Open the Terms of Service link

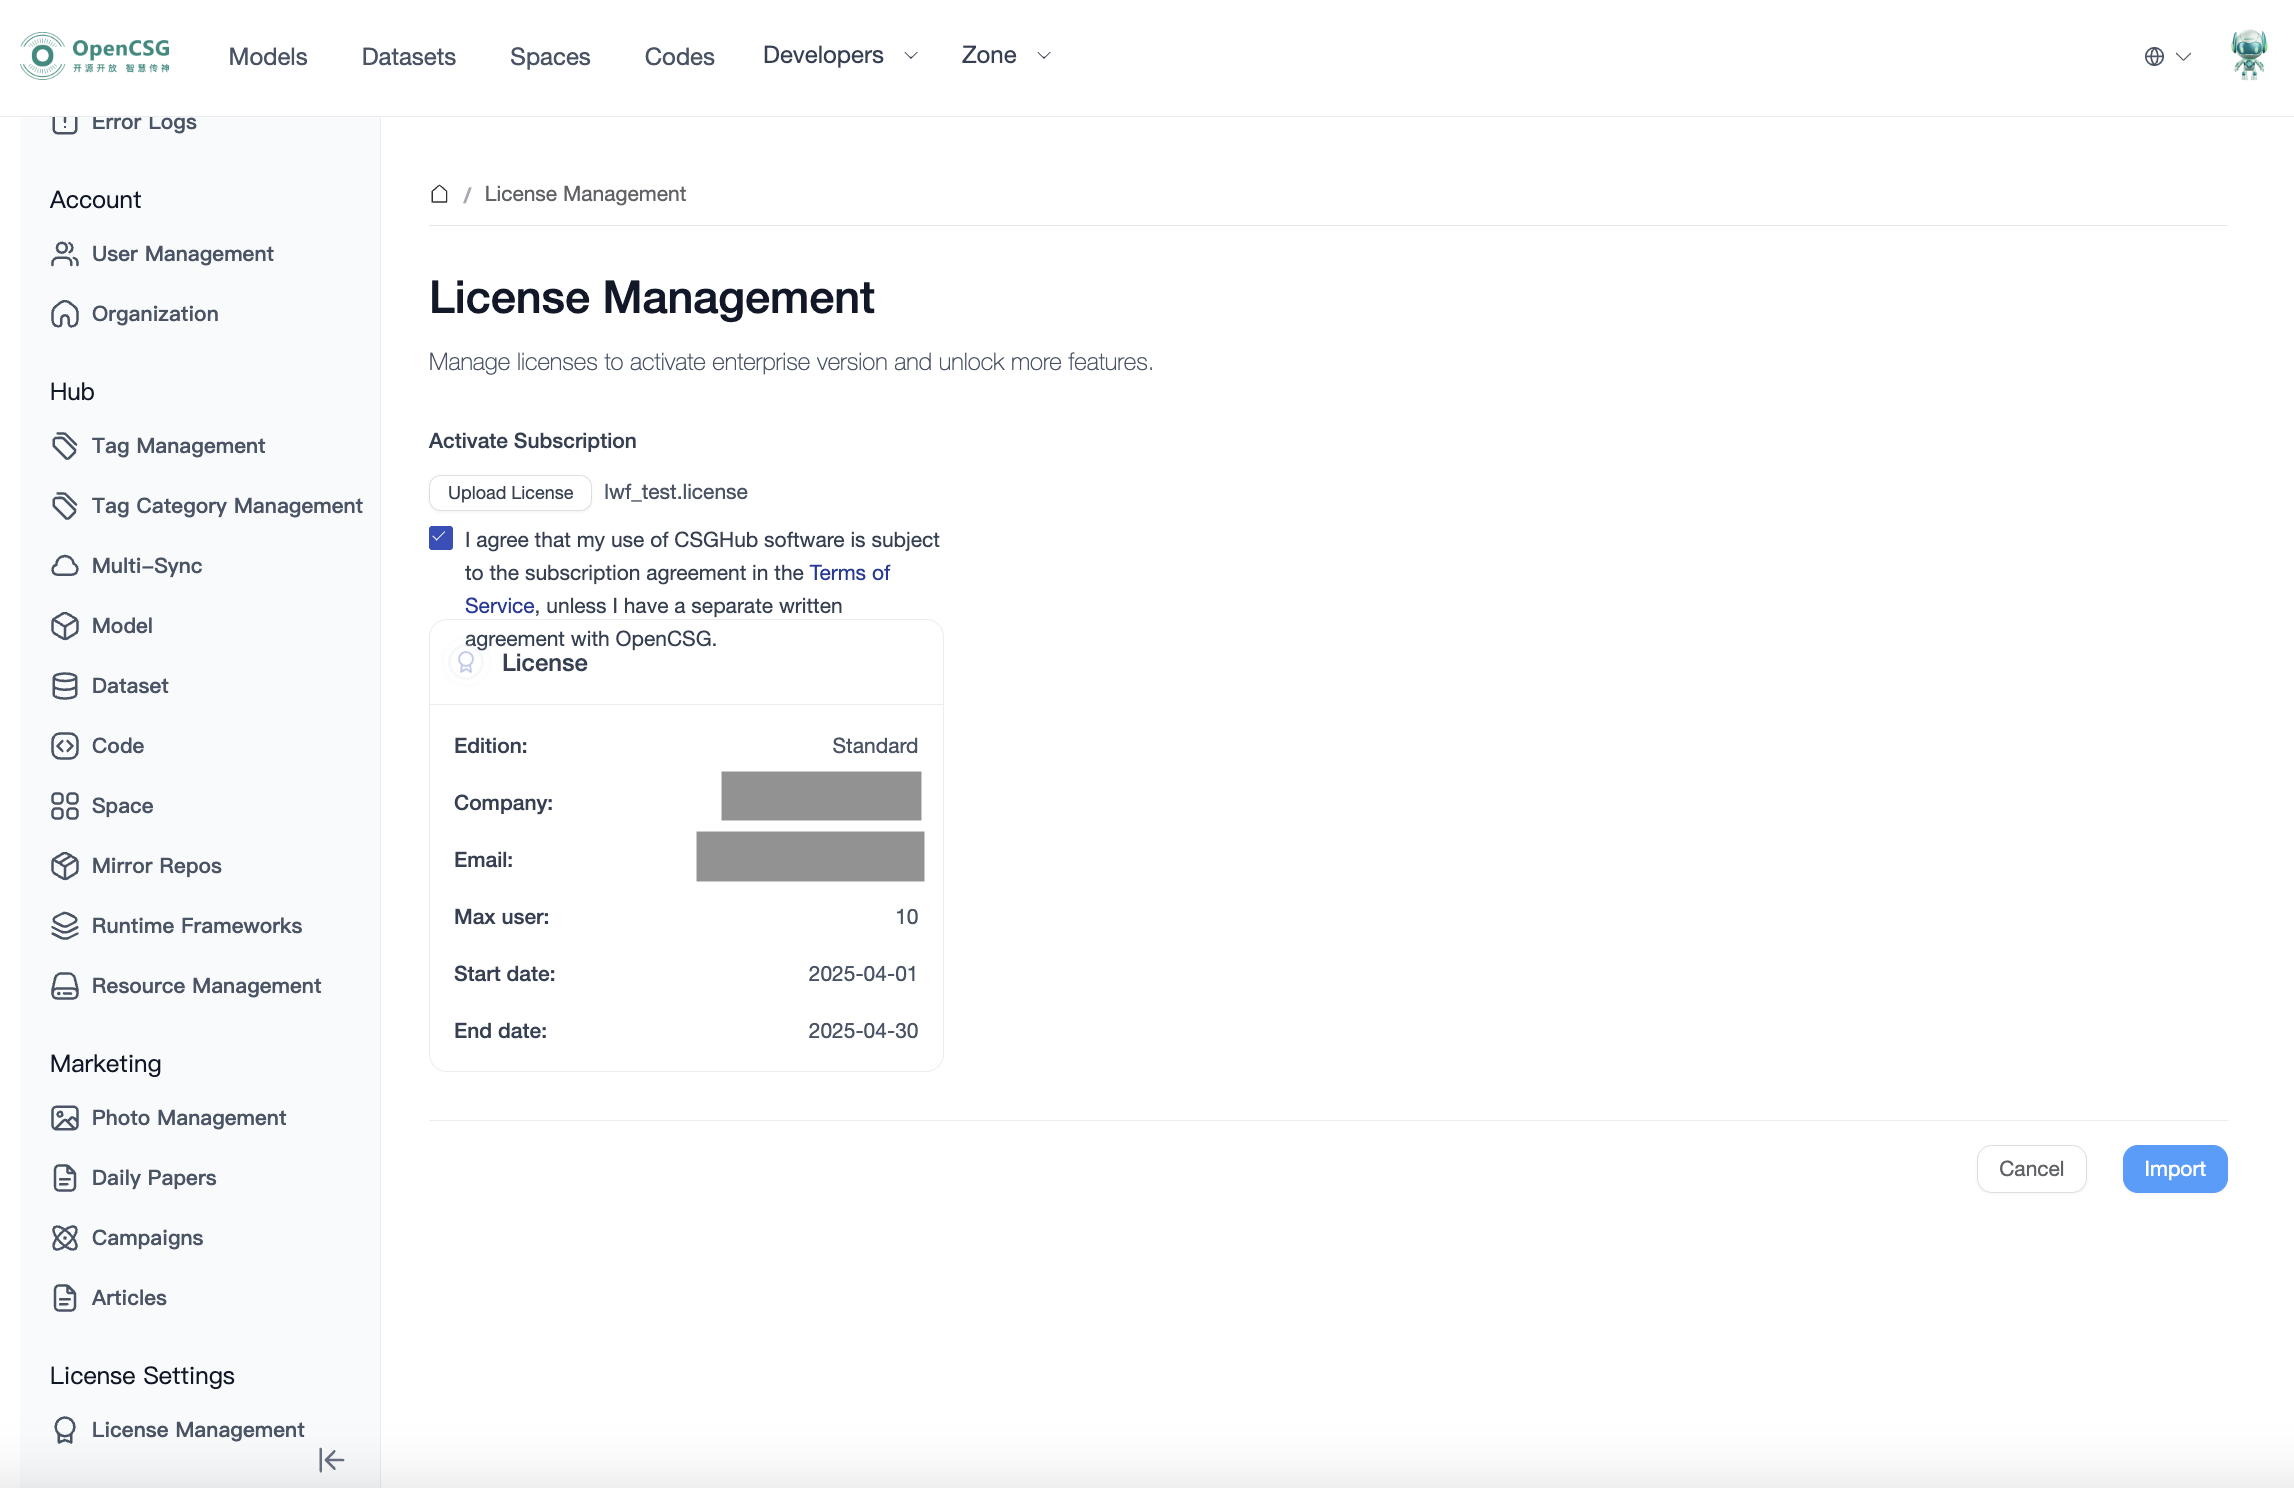[849, 573]
